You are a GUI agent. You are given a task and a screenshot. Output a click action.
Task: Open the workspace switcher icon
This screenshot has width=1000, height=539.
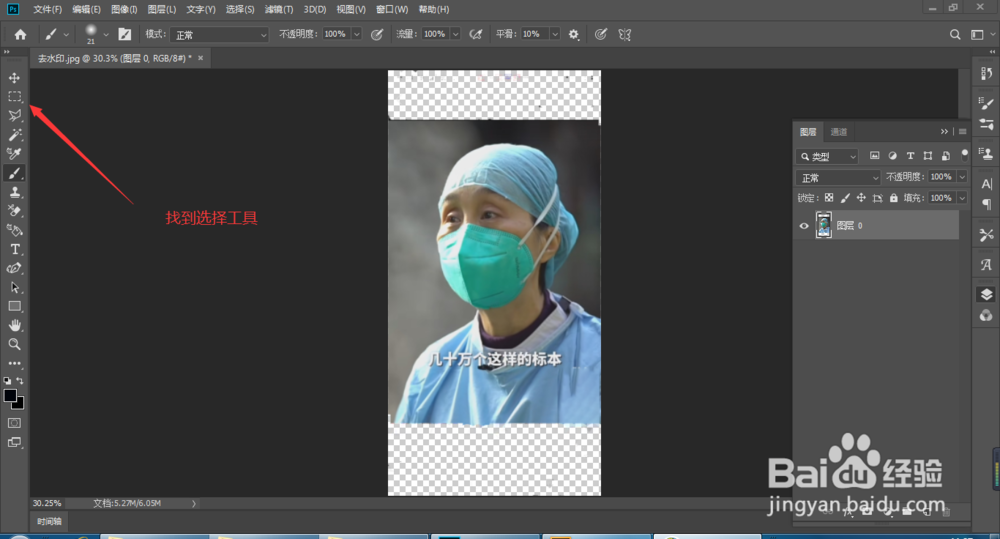pyautogui.click(x=977, y=34)
